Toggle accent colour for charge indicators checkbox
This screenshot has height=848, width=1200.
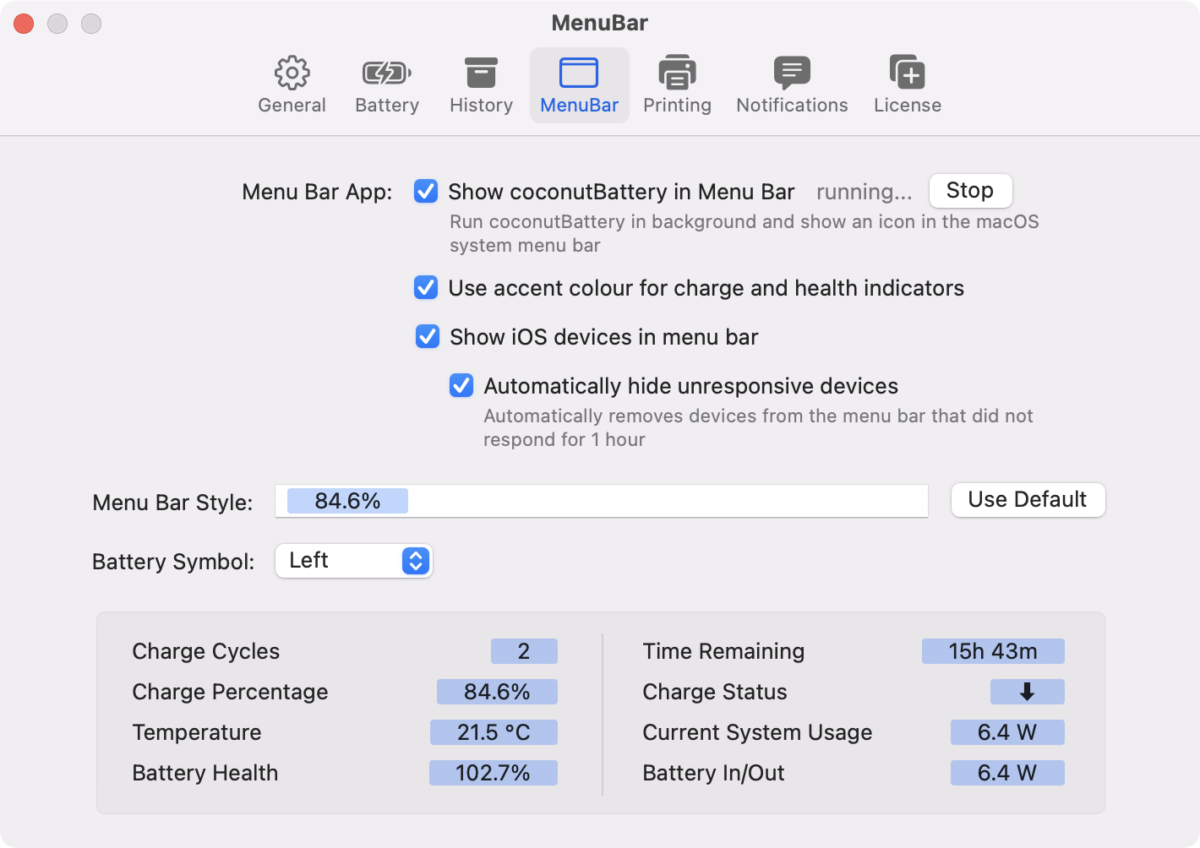[x=426, y=288]
